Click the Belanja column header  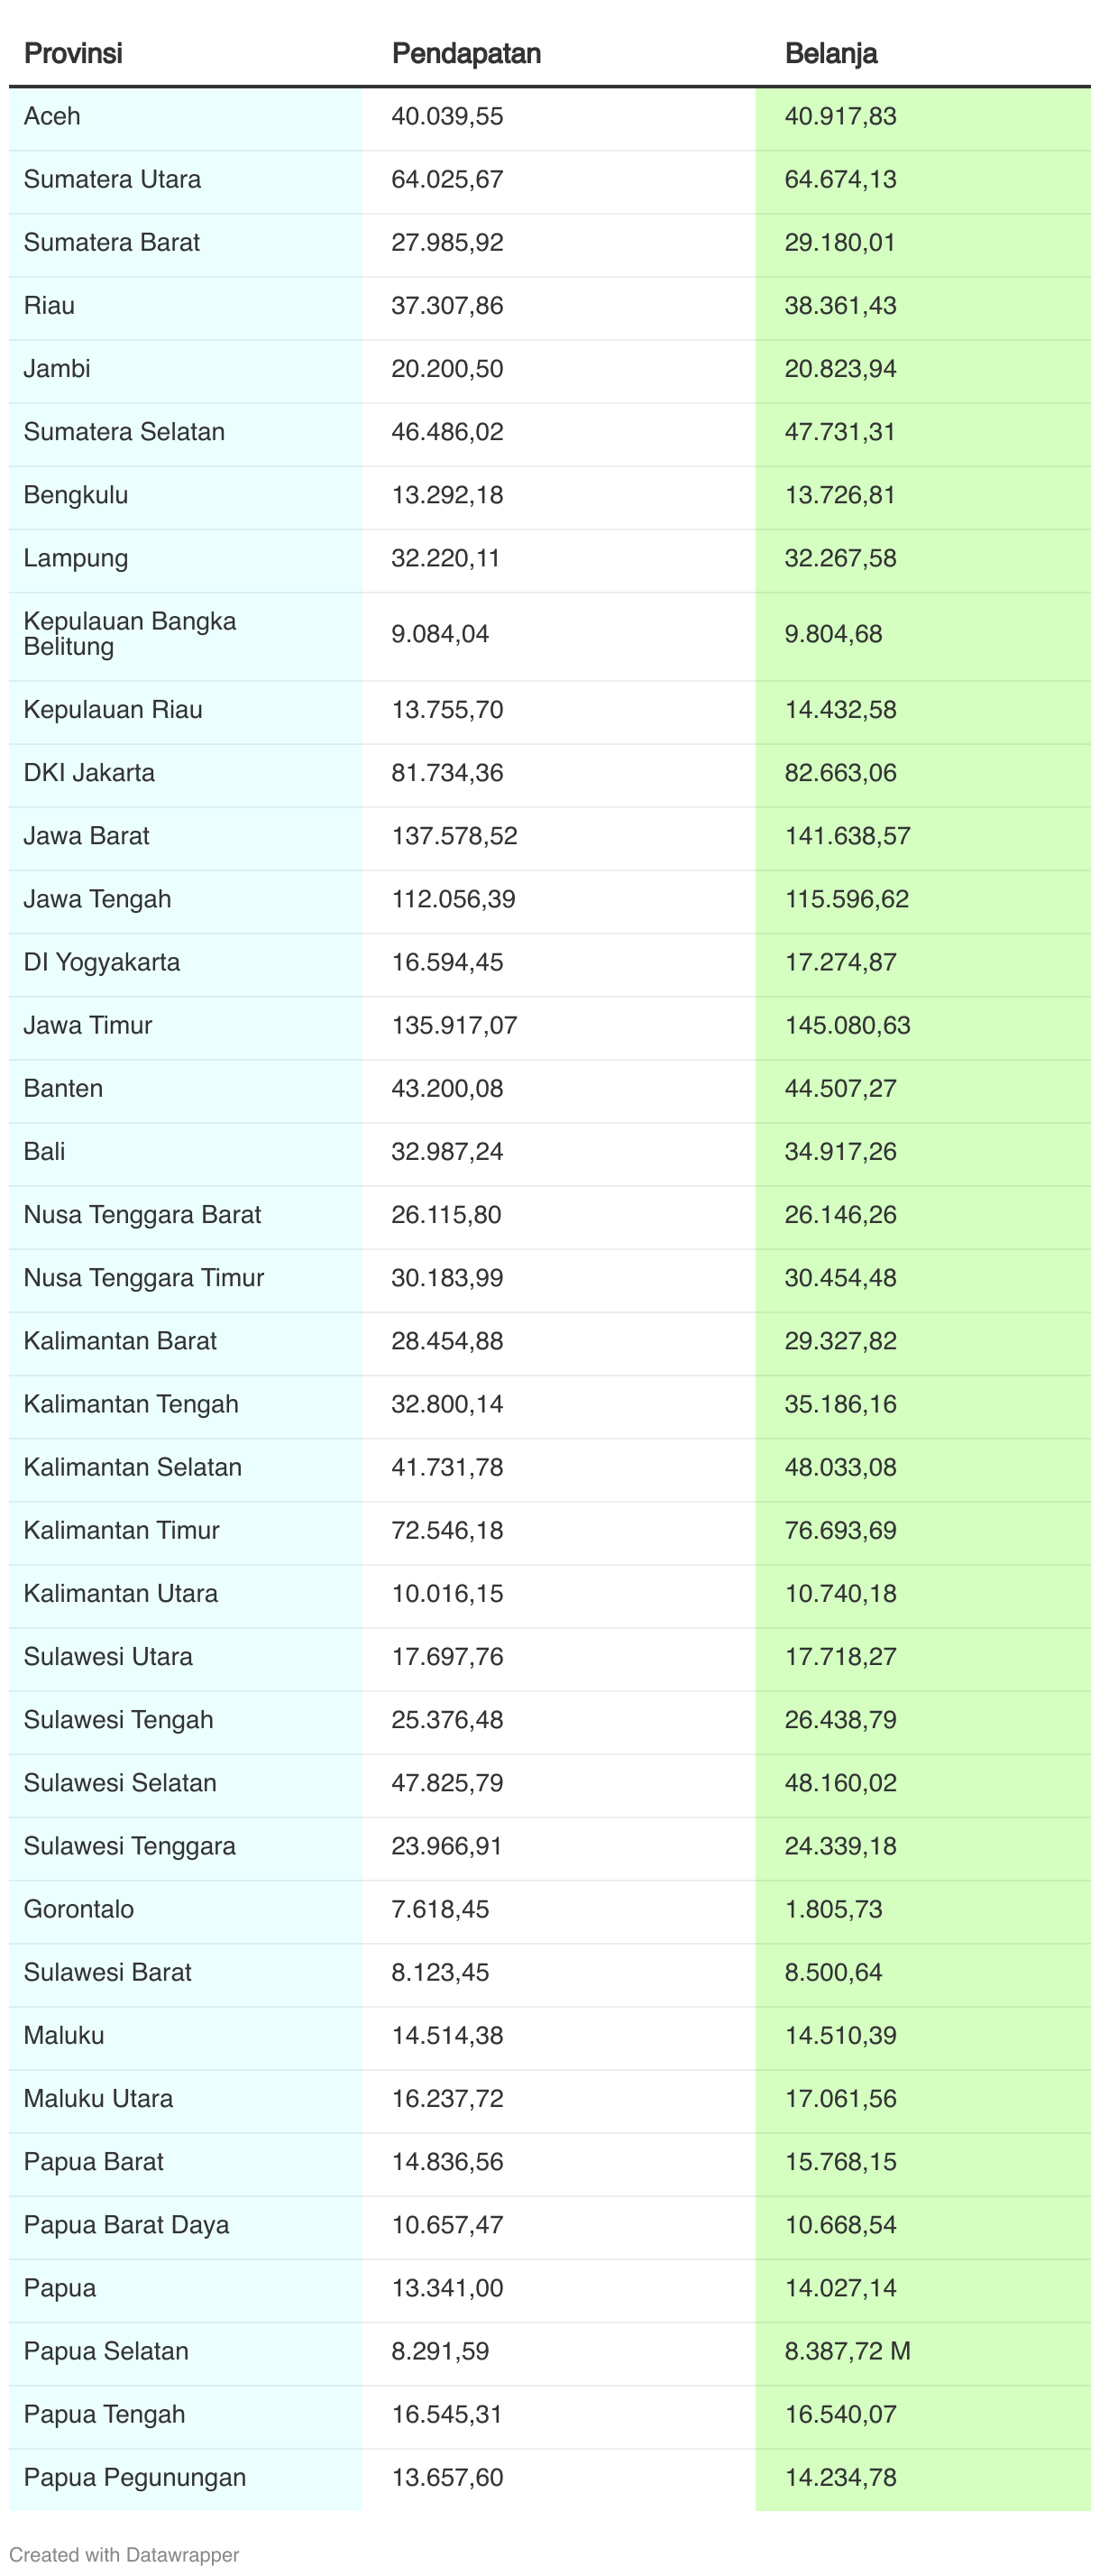tap(830, 54)
